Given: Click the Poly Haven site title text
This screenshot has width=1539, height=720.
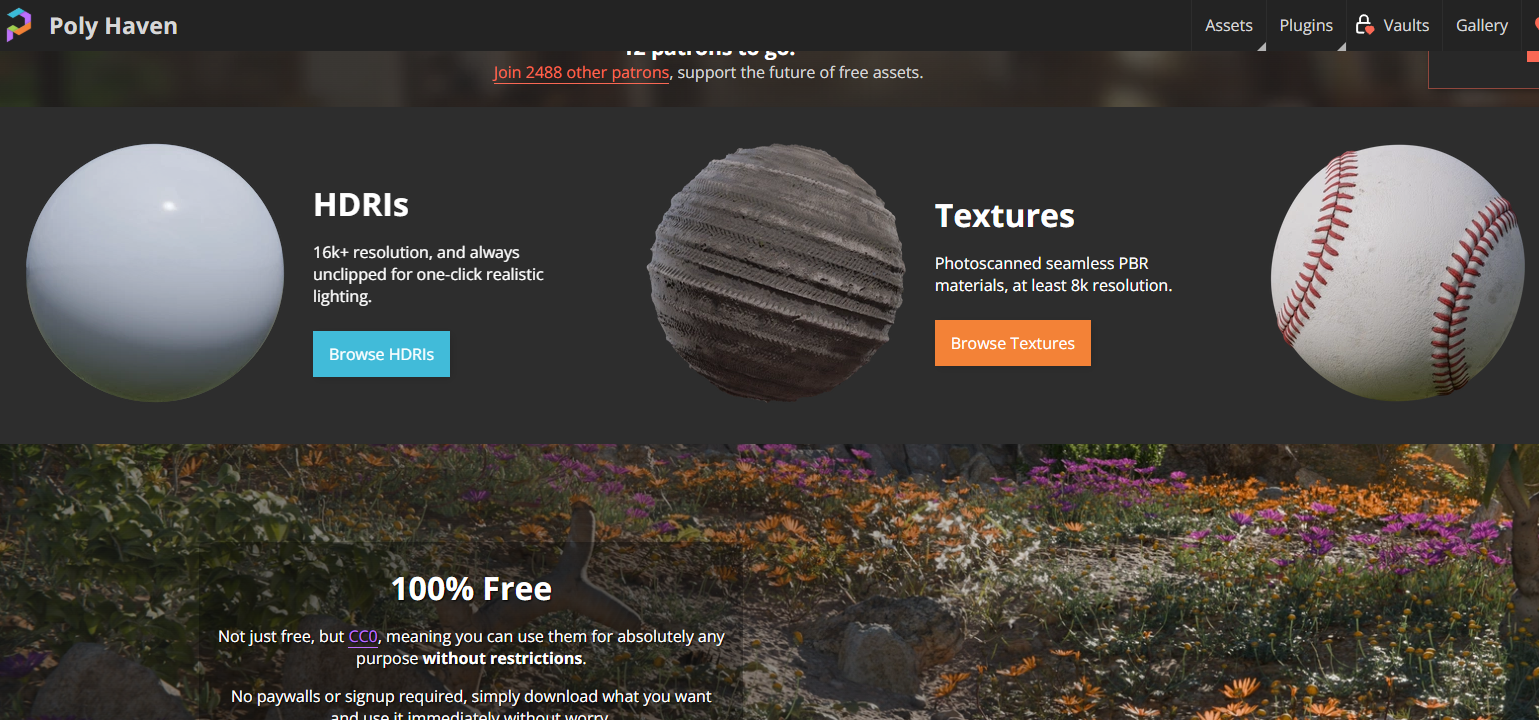Looking at the screenshot, I should point(113,26).
